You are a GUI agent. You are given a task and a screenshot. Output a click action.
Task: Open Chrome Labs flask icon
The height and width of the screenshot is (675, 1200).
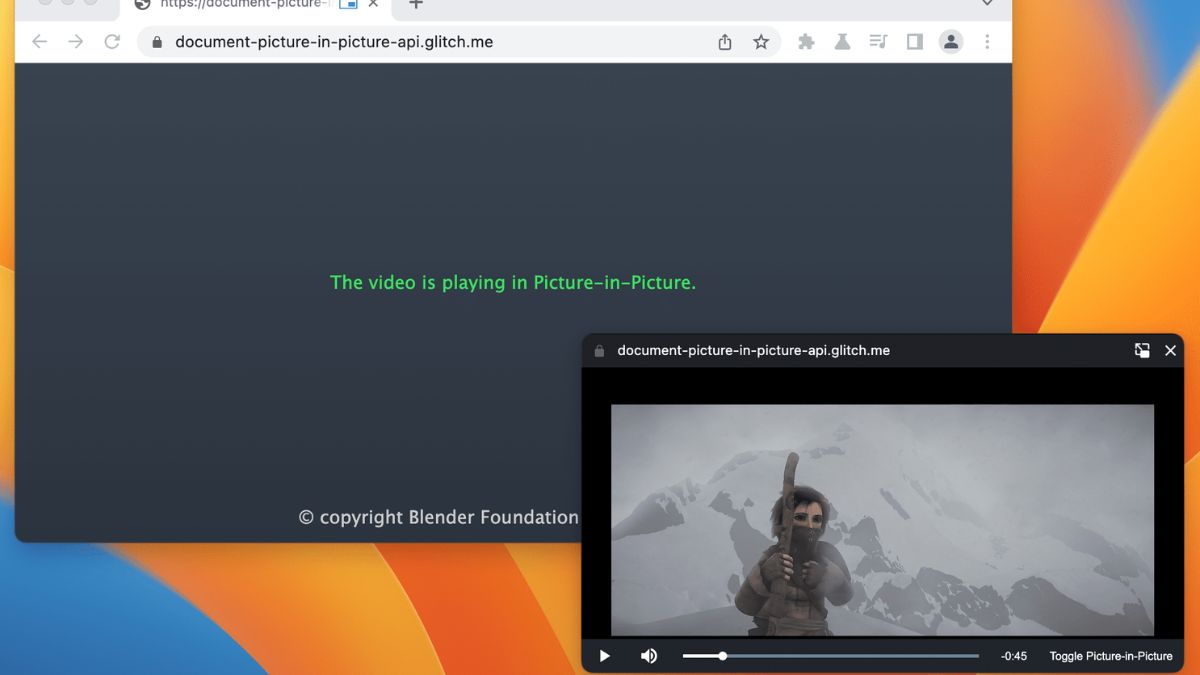click(x=842, y=42)
